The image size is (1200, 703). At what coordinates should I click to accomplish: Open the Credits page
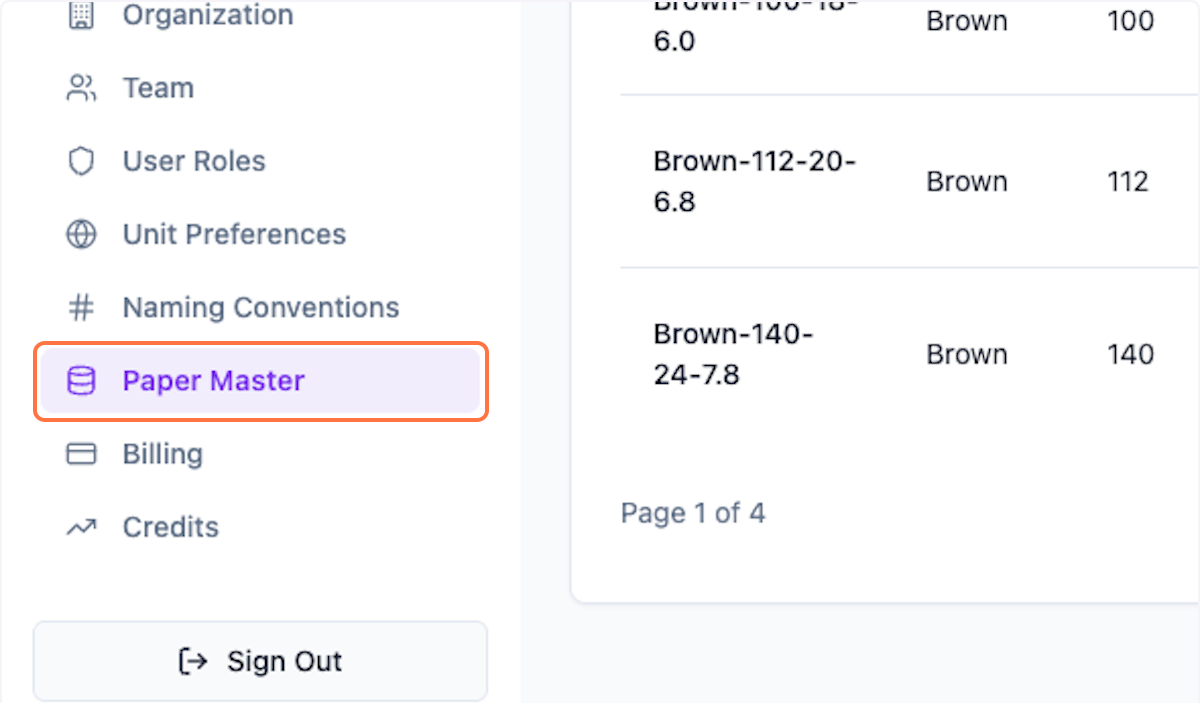170,527
